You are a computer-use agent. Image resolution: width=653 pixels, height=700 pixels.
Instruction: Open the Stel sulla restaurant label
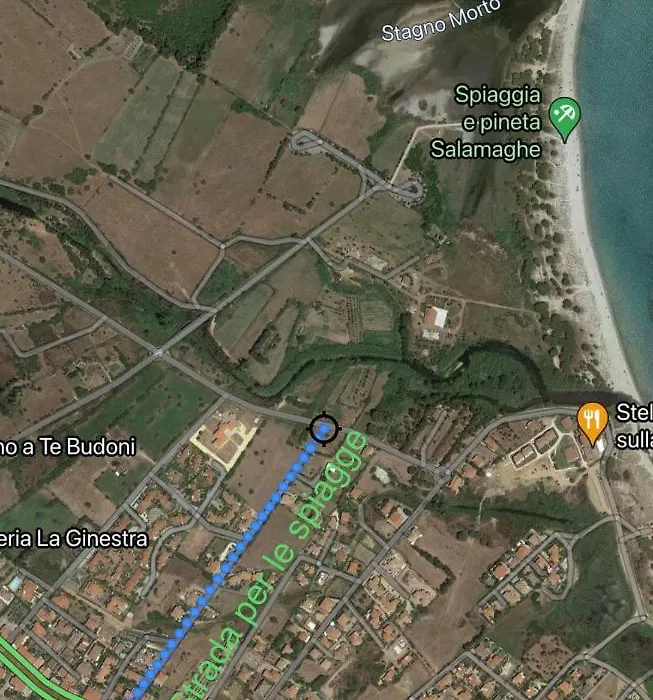(634, 426)
